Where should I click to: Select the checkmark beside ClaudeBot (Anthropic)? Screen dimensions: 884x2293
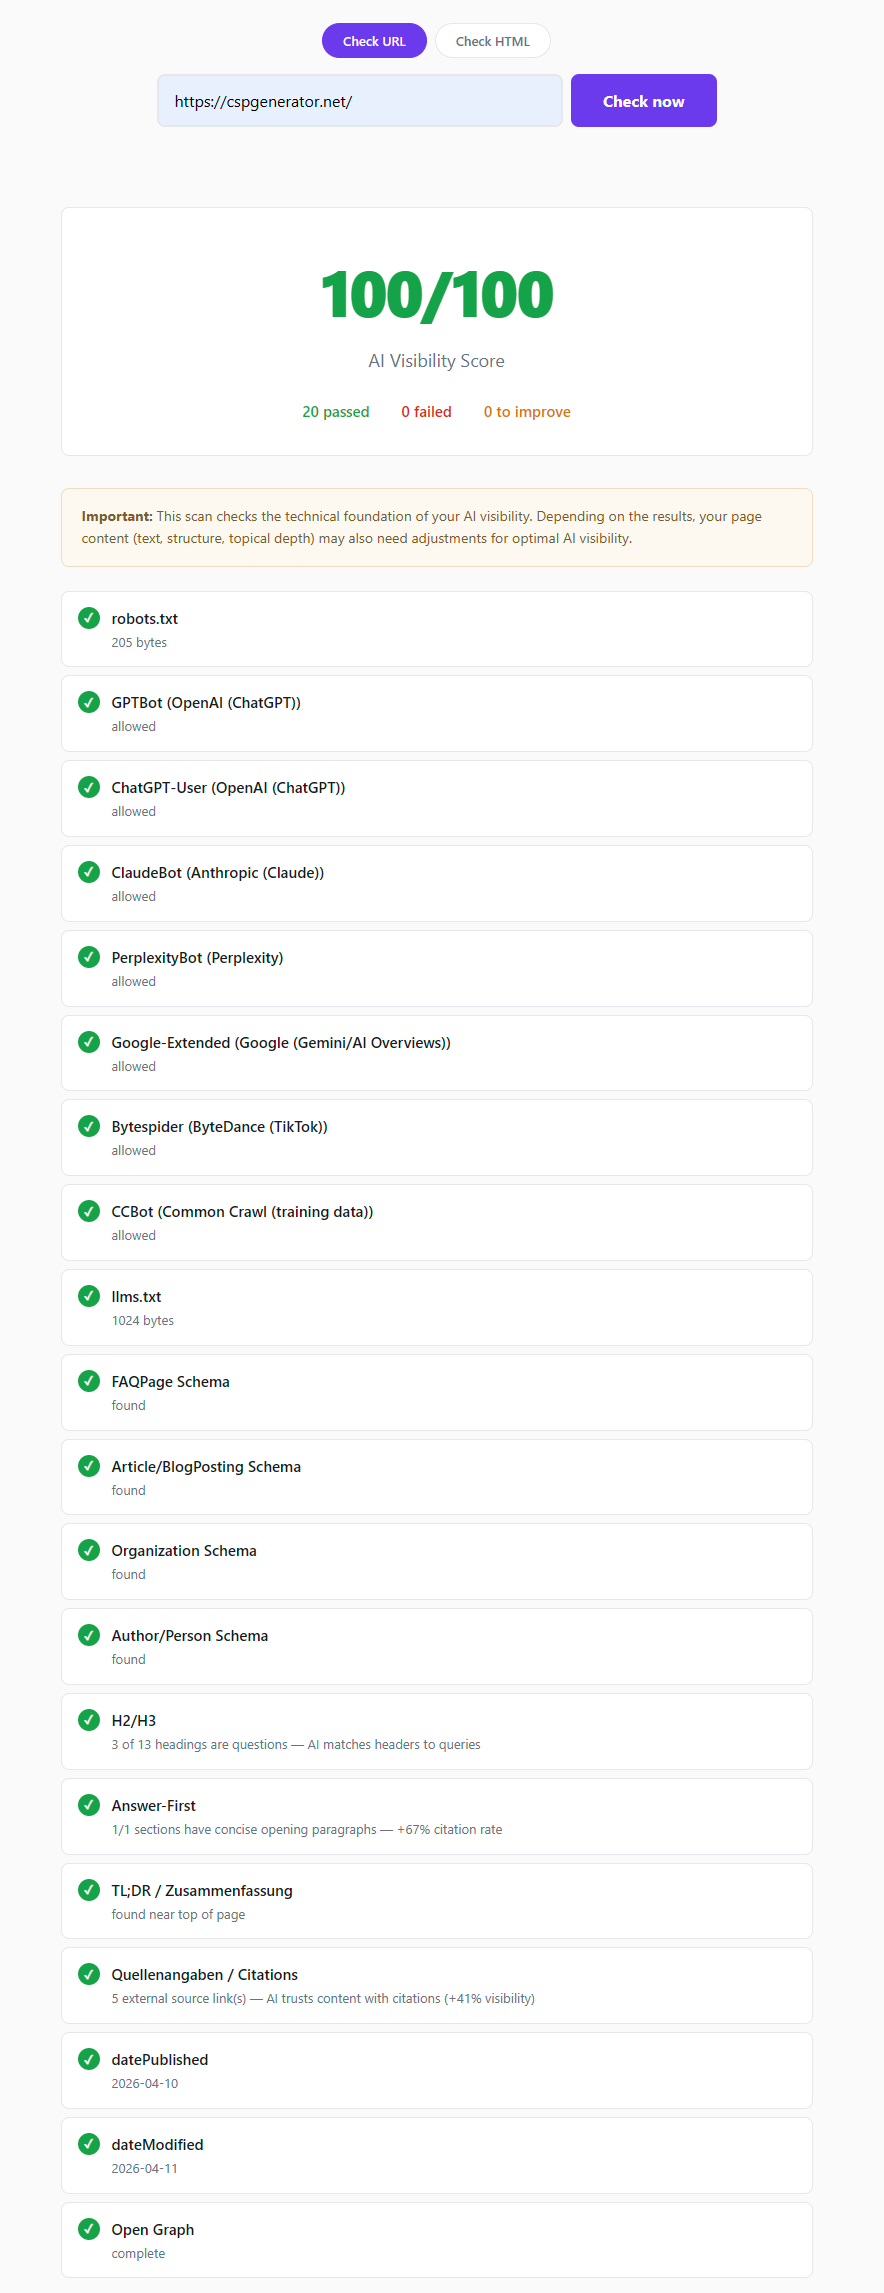[x=88, y=872]
